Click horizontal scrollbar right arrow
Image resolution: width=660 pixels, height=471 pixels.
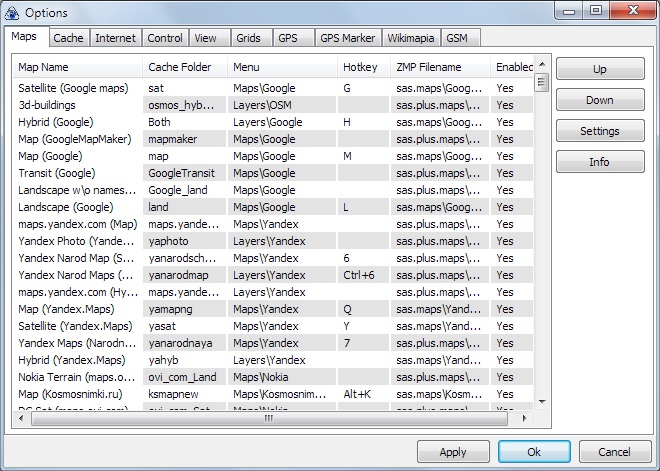click(x=526, y=419)
